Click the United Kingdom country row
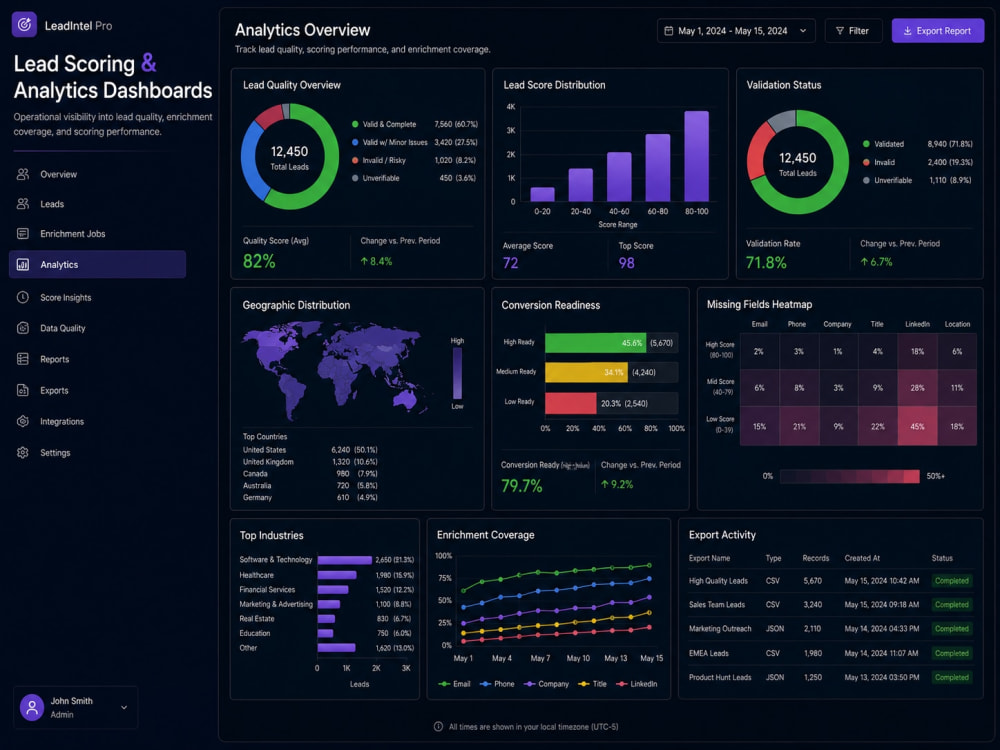The height and width of the screenshot is (750, 1000). click(x=310, y=462)
